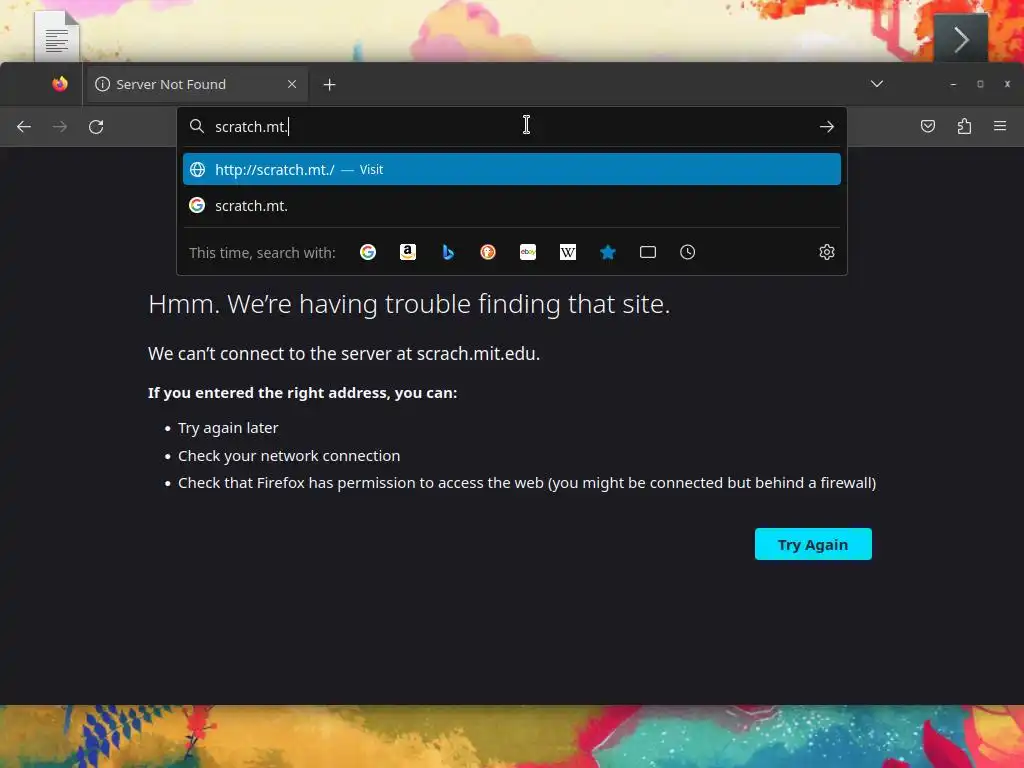Close the Server Not Found tab
Screen dimensions: 1024x768
tap(292, 84)
